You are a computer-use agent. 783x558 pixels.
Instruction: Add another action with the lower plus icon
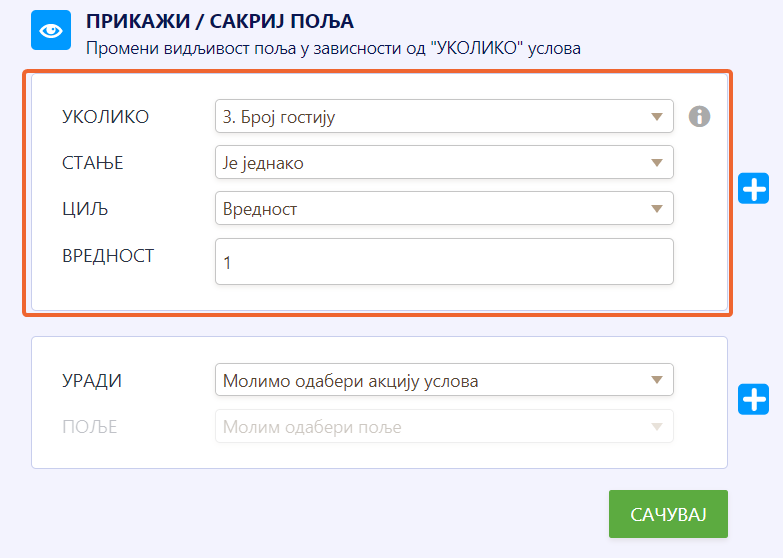[x=753, y=399]
